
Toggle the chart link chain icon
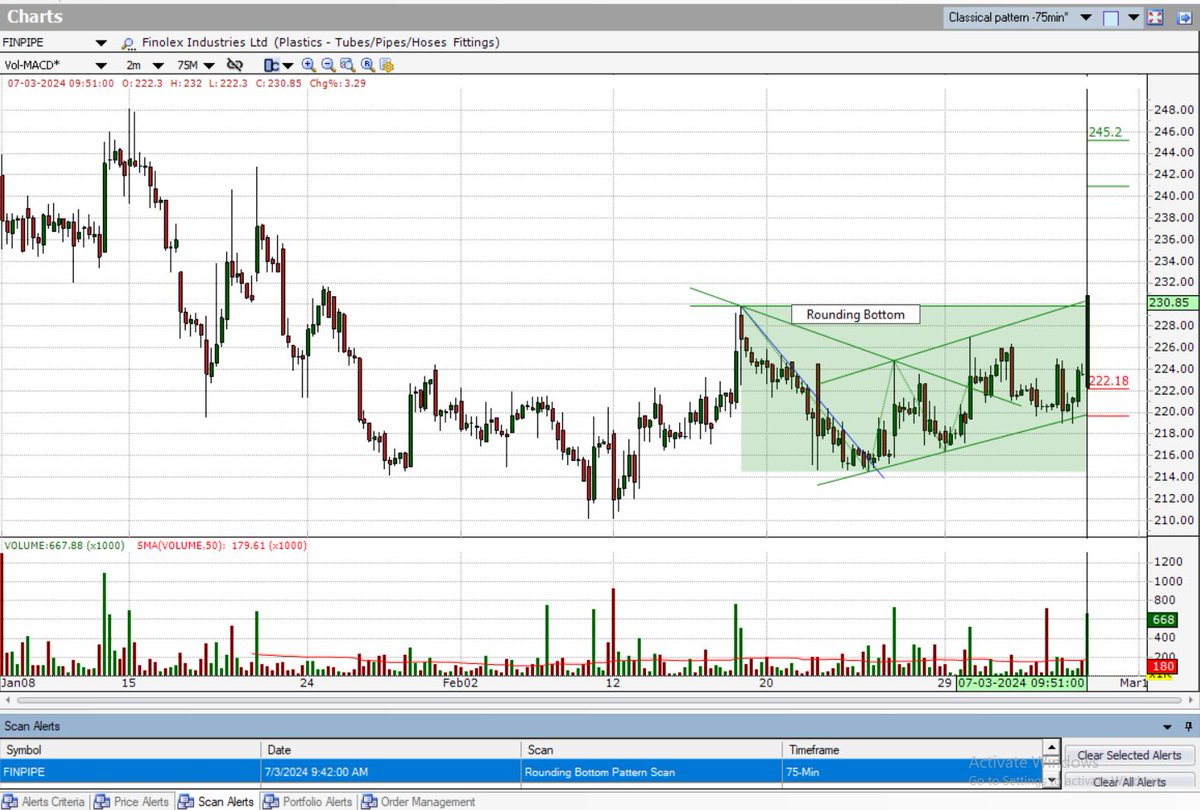tap(235, 65)
